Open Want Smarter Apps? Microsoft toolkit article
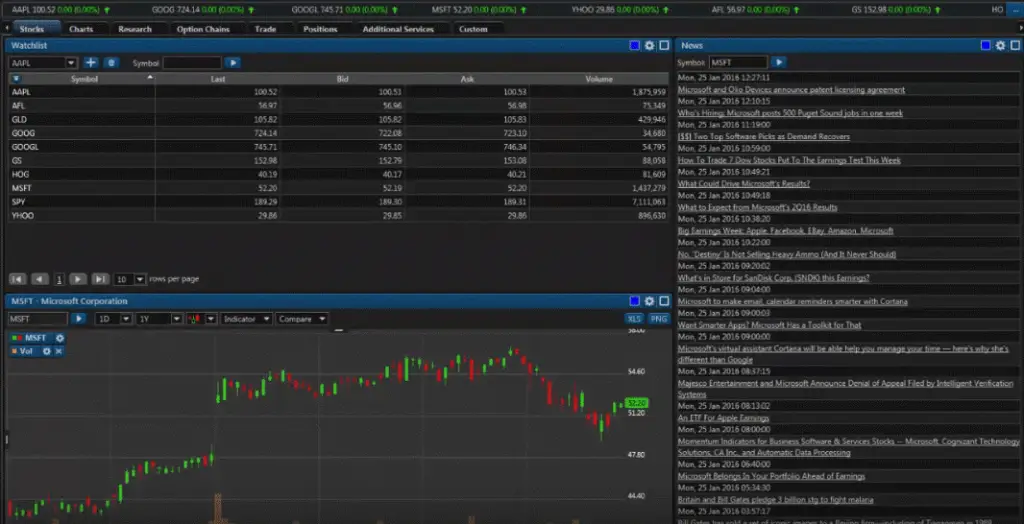Viewport: 1024px width, 524px height. 769,325
